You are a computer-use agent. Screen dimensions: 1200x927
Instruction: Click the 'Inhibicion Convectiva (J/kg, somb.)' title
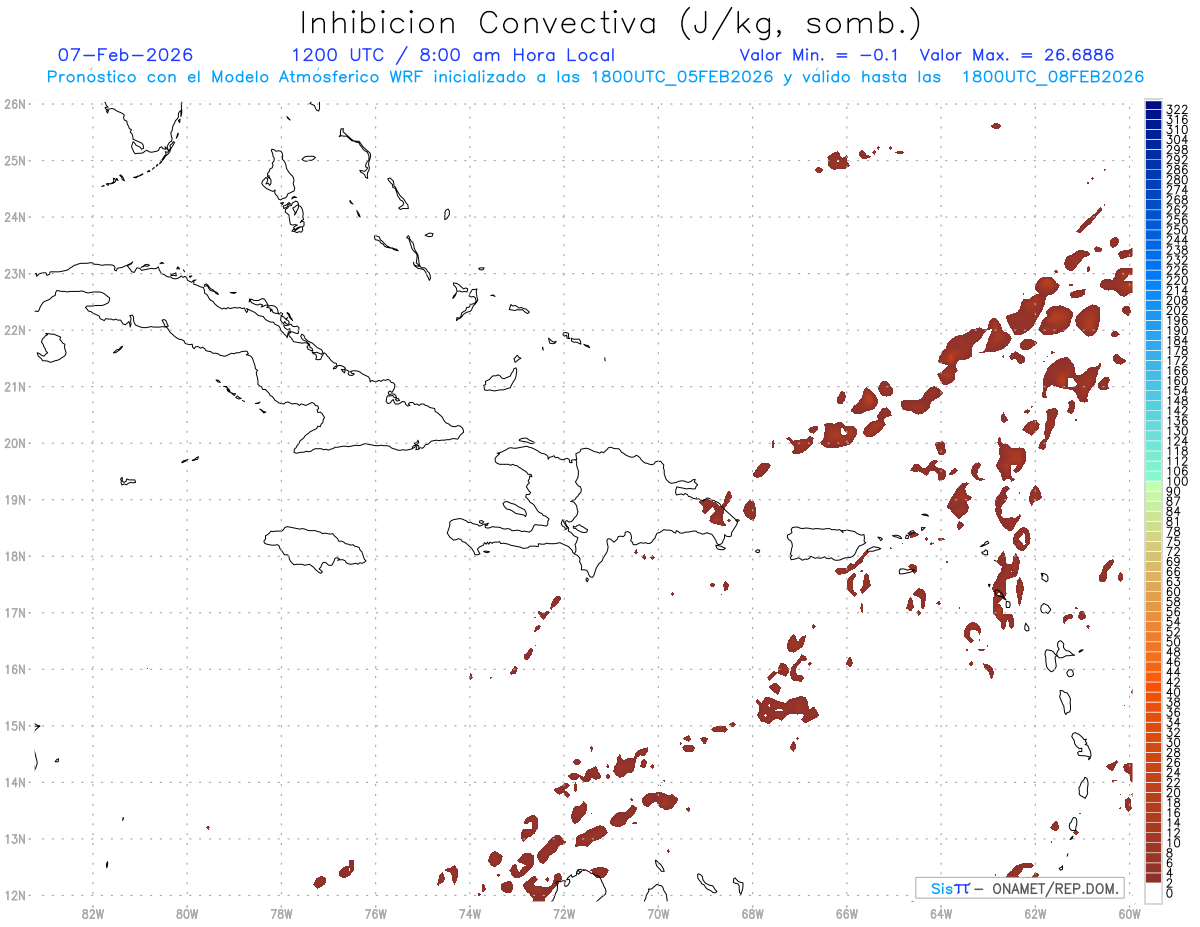click(610, 23)
